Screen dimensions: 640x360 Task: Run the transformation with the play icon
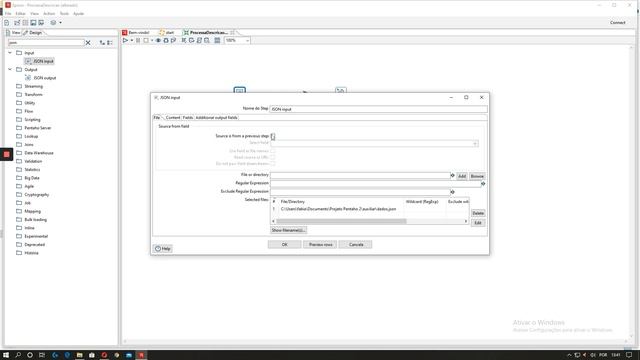point(125,40)
